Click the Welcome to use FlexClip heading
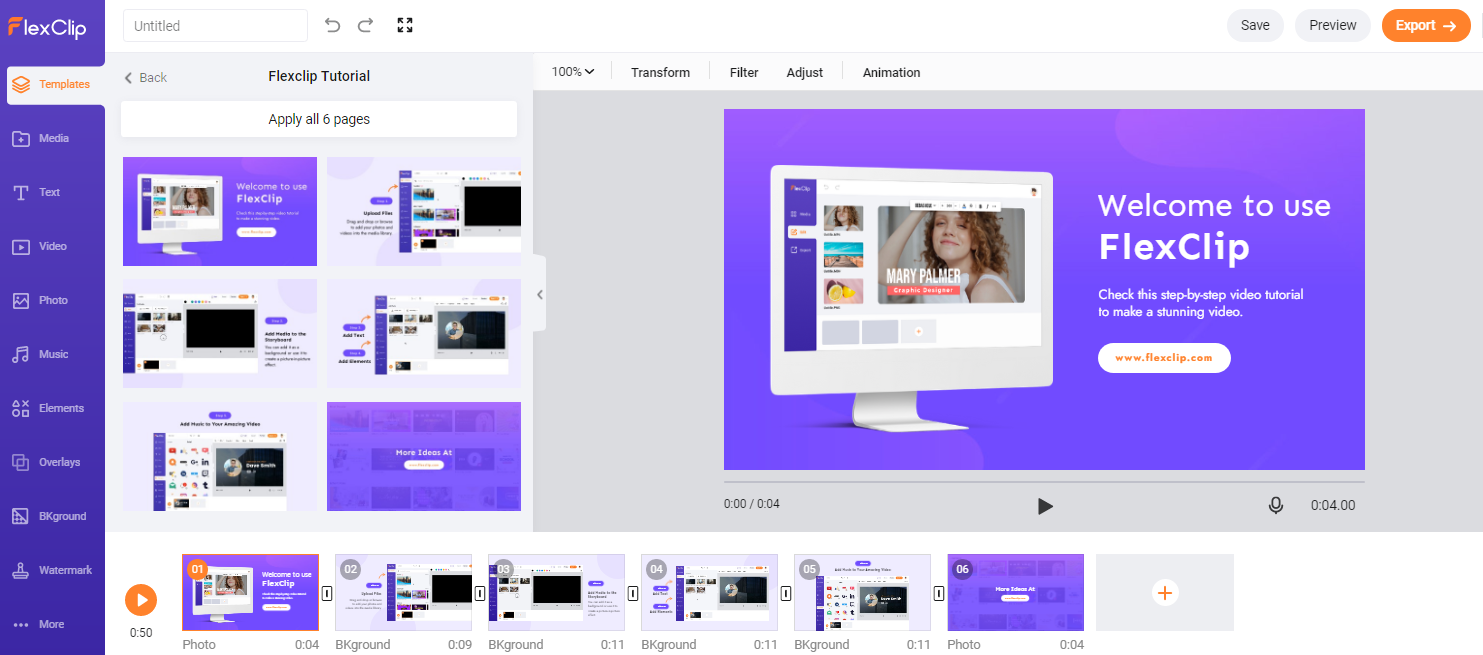 click(1214, 226)
